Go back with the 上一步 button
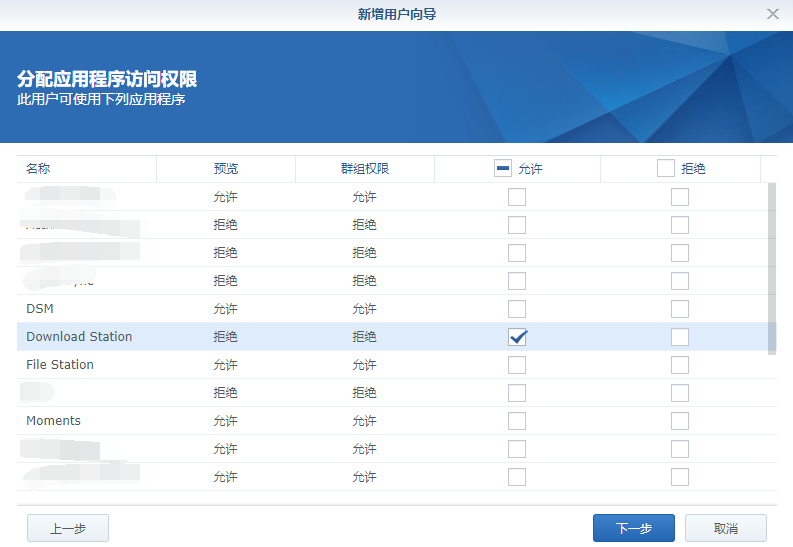The image size is (793, 547). pyautogui.click(x=68, y=528)
